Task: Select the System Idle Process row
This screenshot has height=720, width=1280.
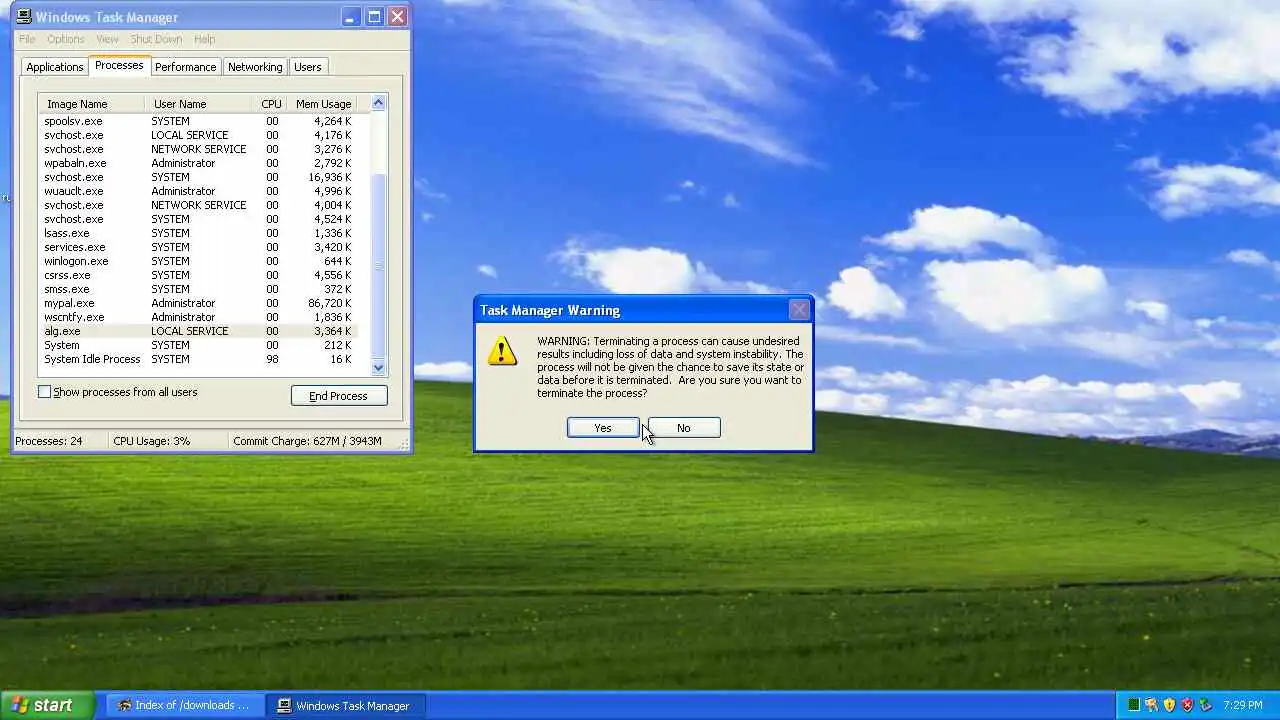Action: pos(198,359)
